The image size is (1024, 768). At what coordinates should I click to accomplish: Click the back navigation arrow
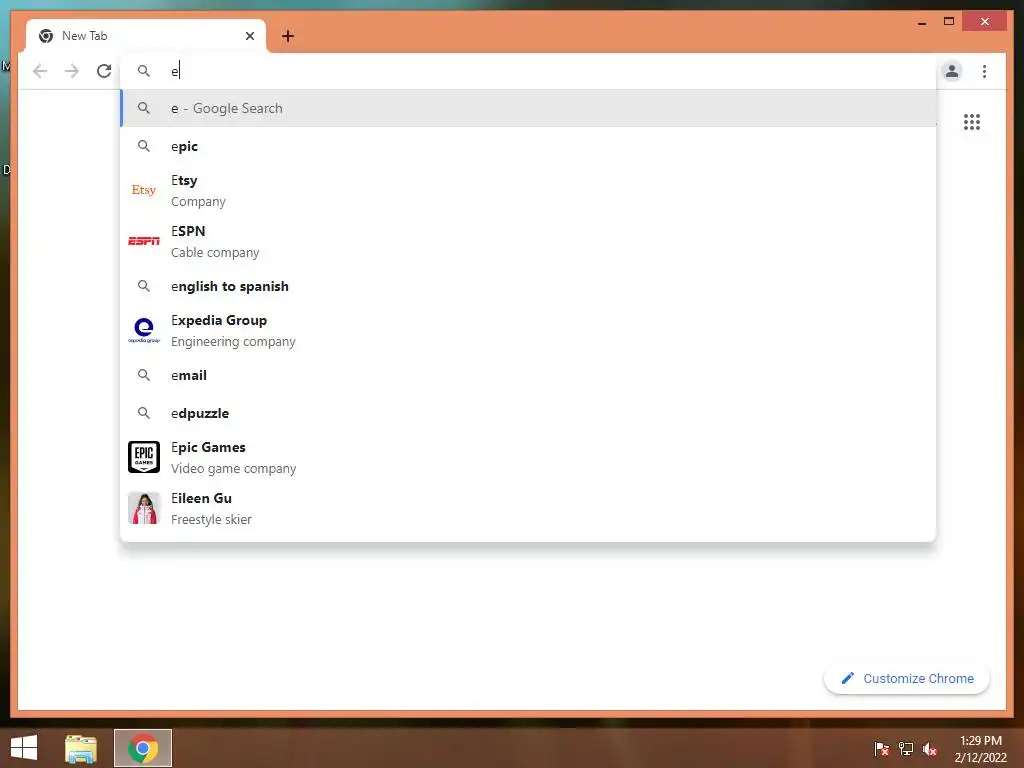[x=40, y=71]
